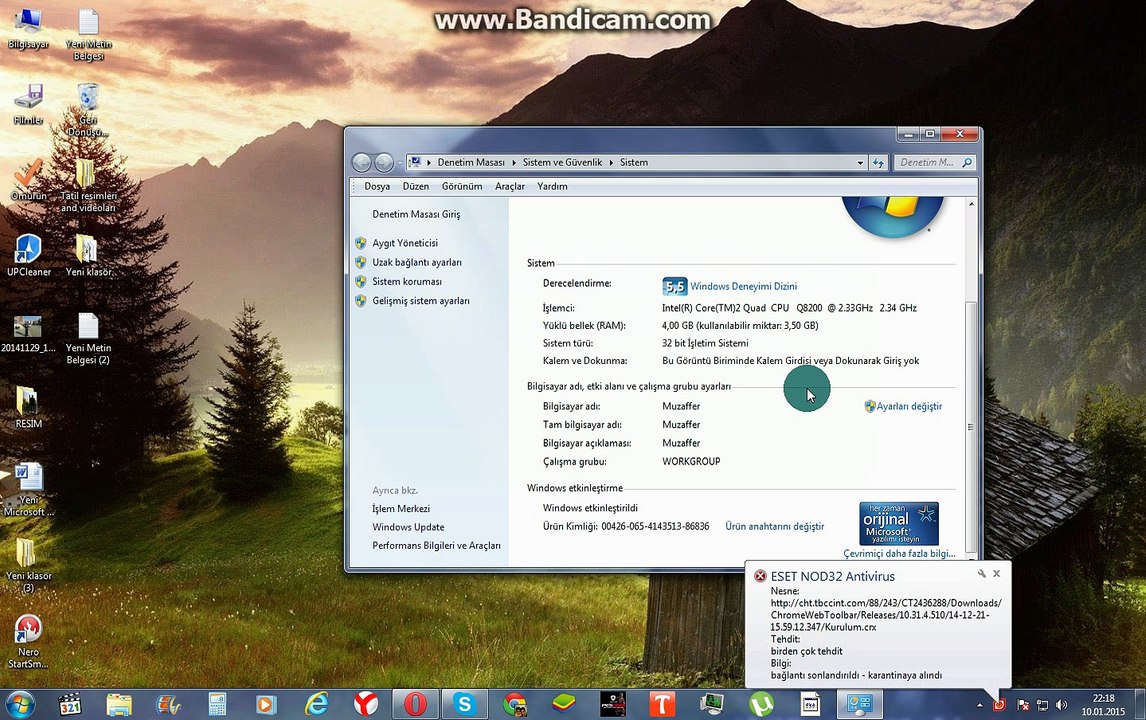Open Yandex browser from taskbar
Viewport: 1146px width, 720px height.
[366, 705]
